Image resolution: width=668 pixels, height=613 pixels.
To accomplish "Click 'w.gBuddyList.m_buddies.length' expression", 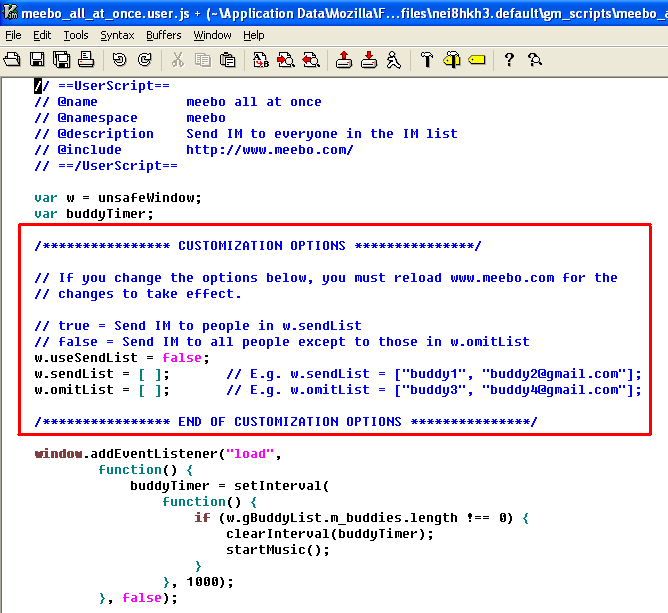I will [342, 518].
